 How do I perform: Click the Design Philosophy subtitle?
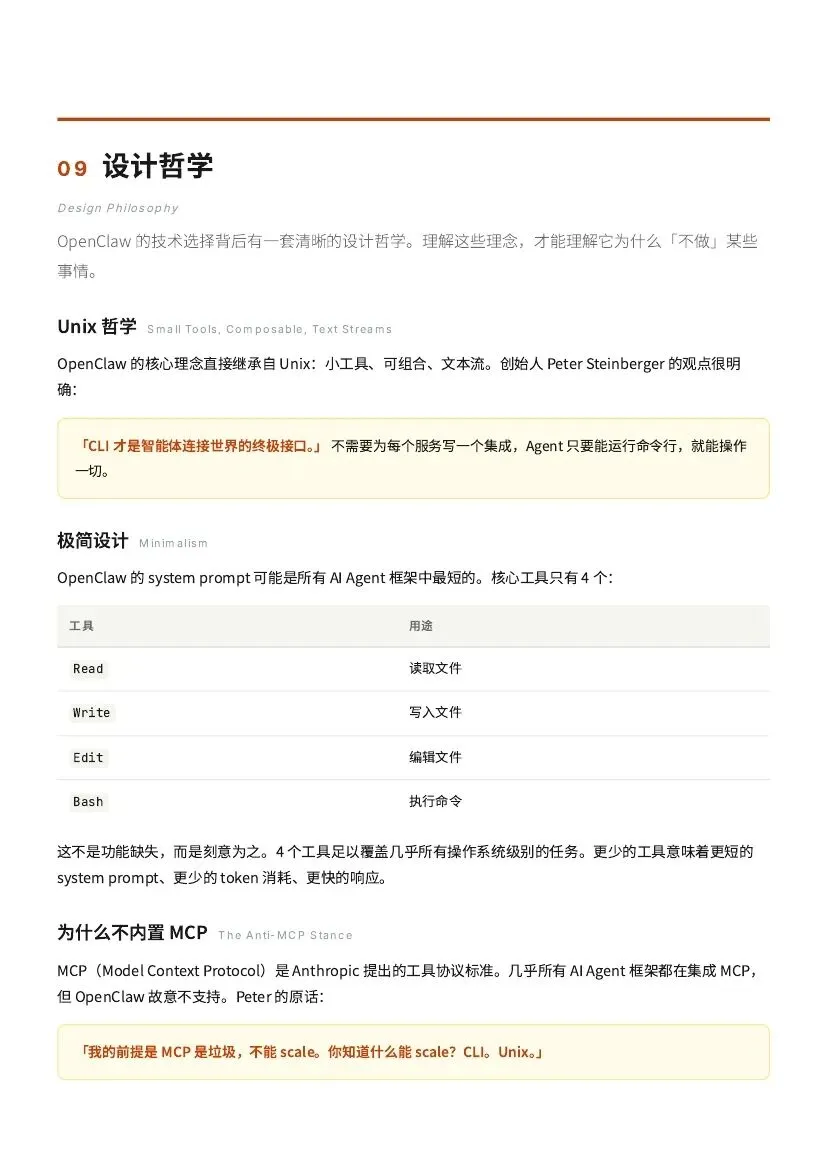point(118,208)
